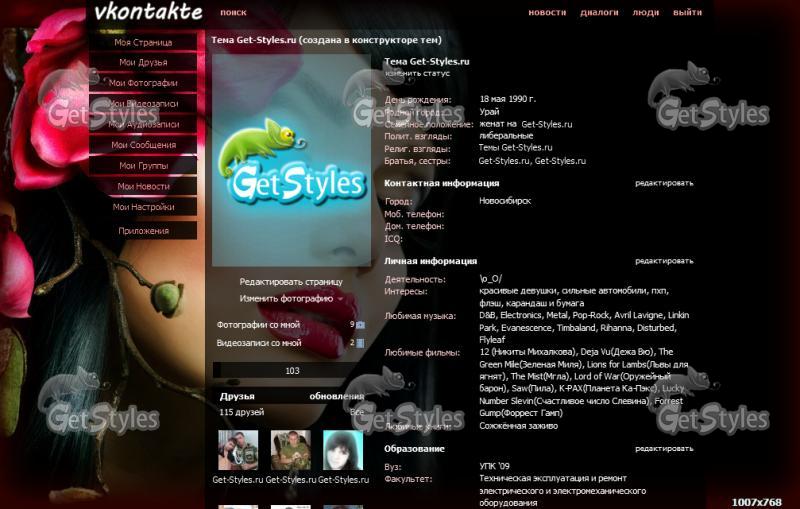Open the third friend's avatar with dark hair

point(343,450)
